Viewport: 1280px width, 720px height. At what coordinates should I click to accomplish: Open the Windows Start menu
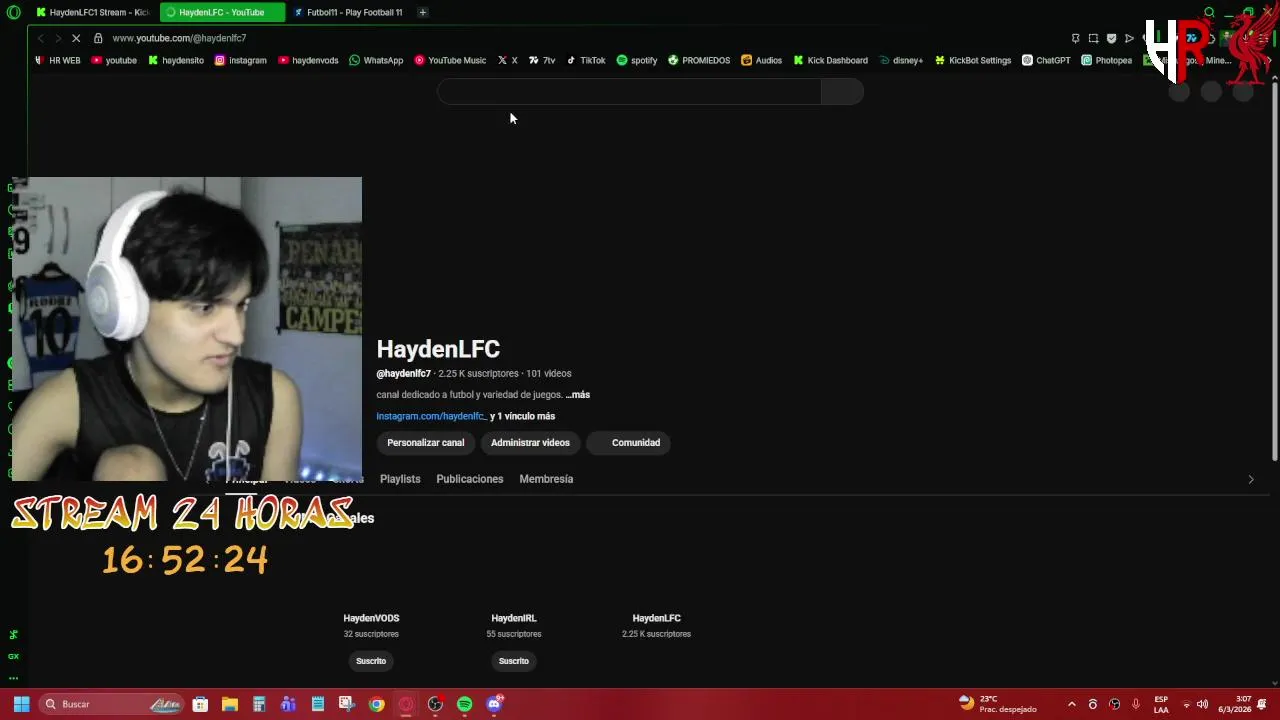tap(21, 704)
